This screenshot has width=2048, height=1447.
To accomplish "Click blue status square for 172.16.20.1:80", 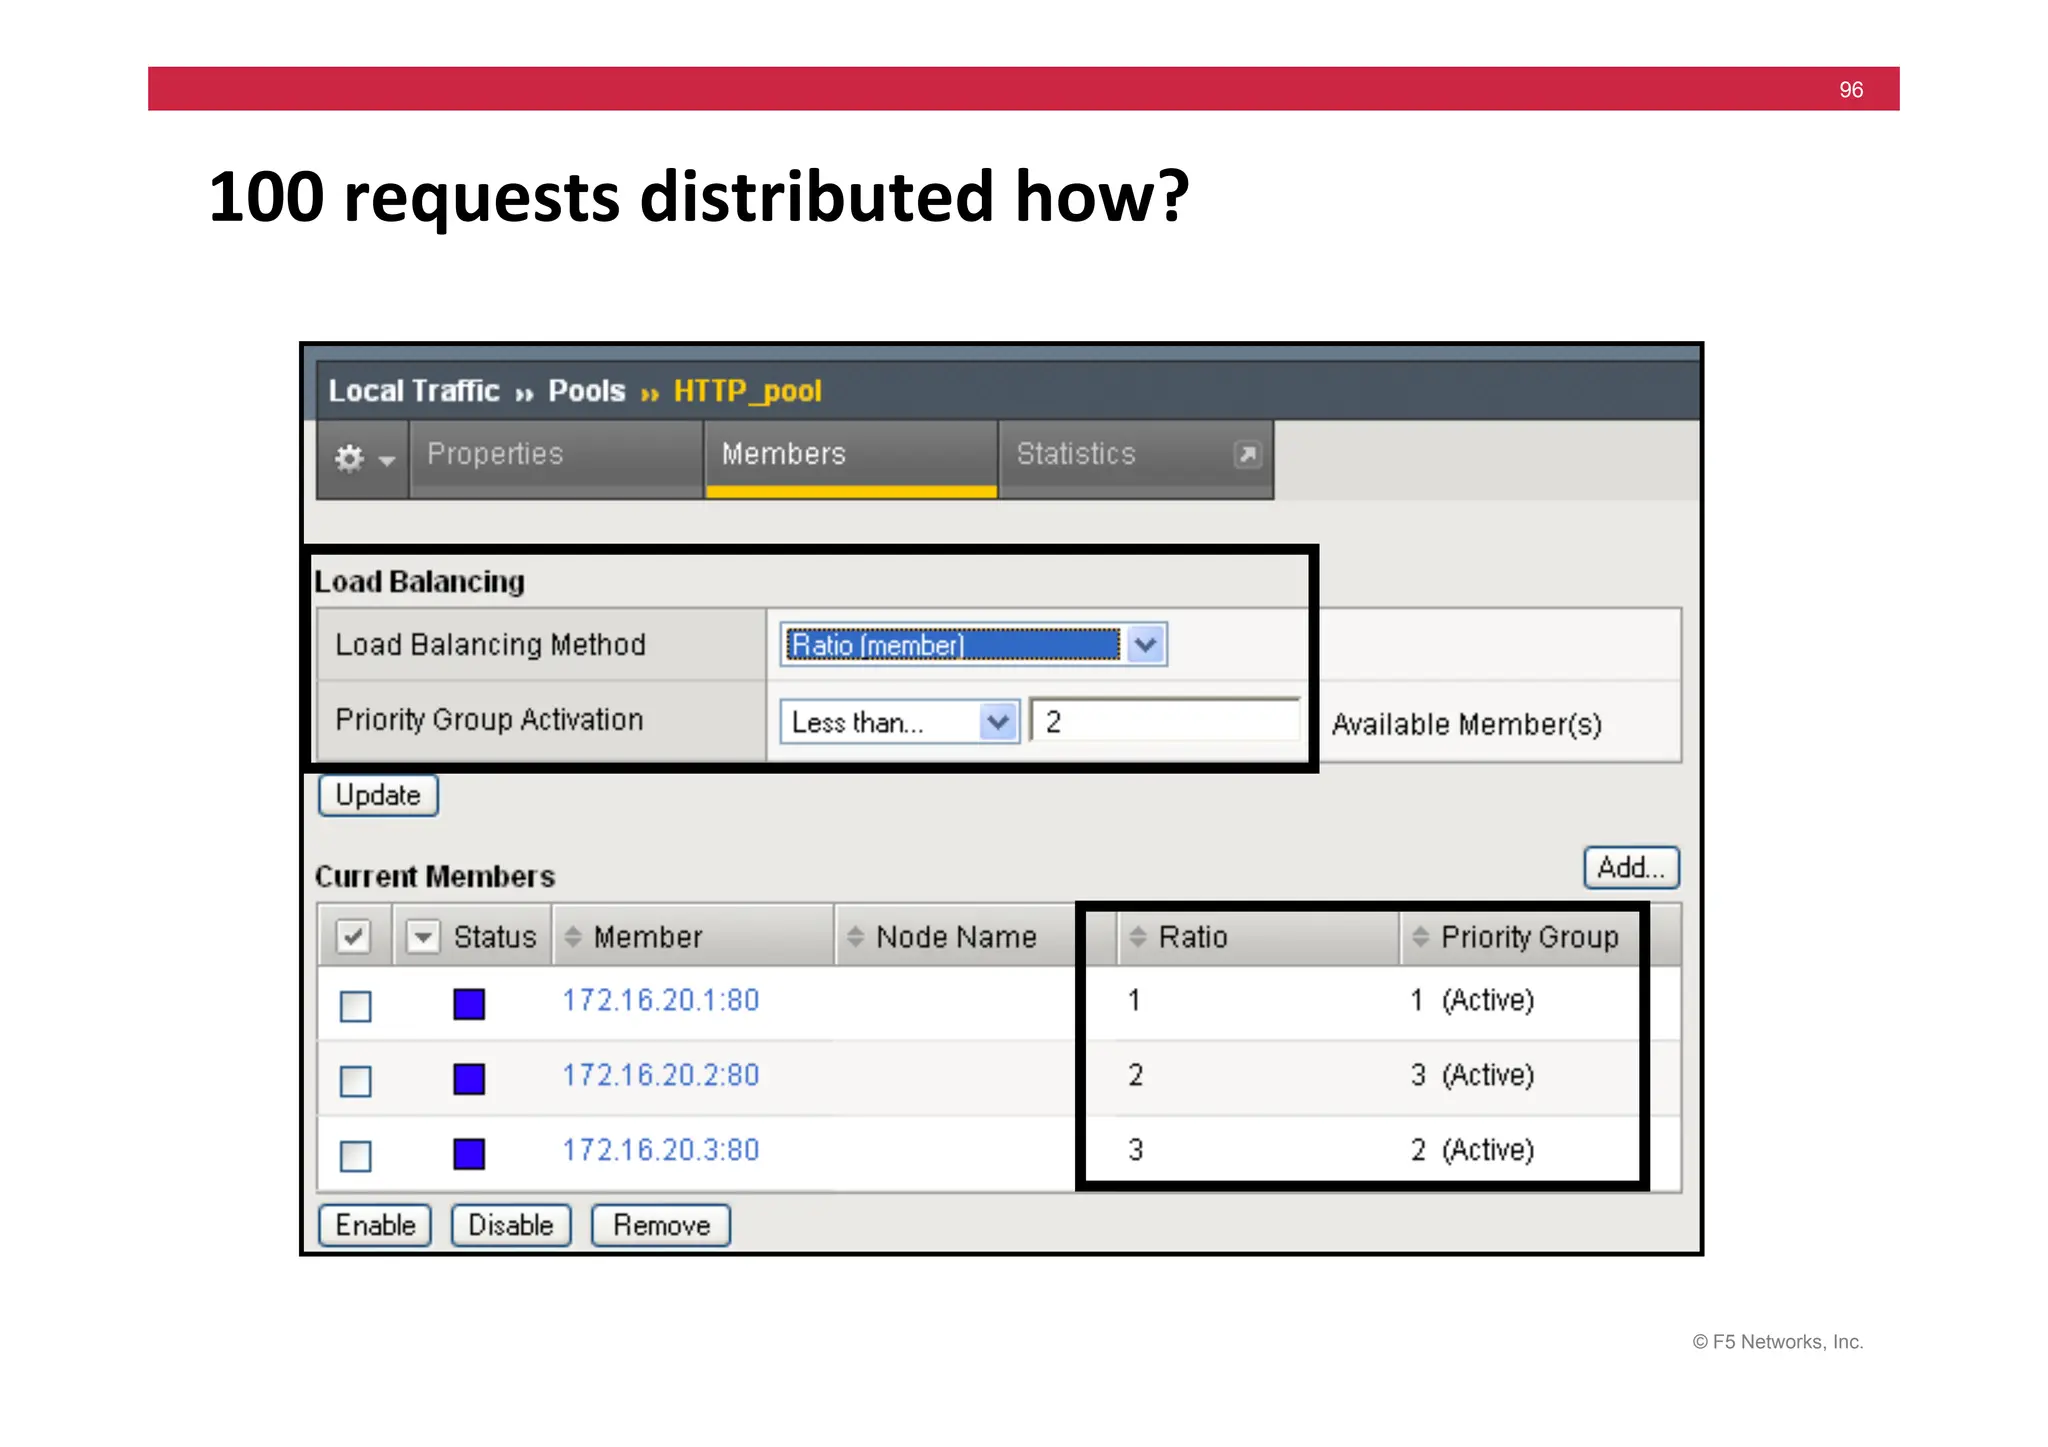I will coord(469,1004).
